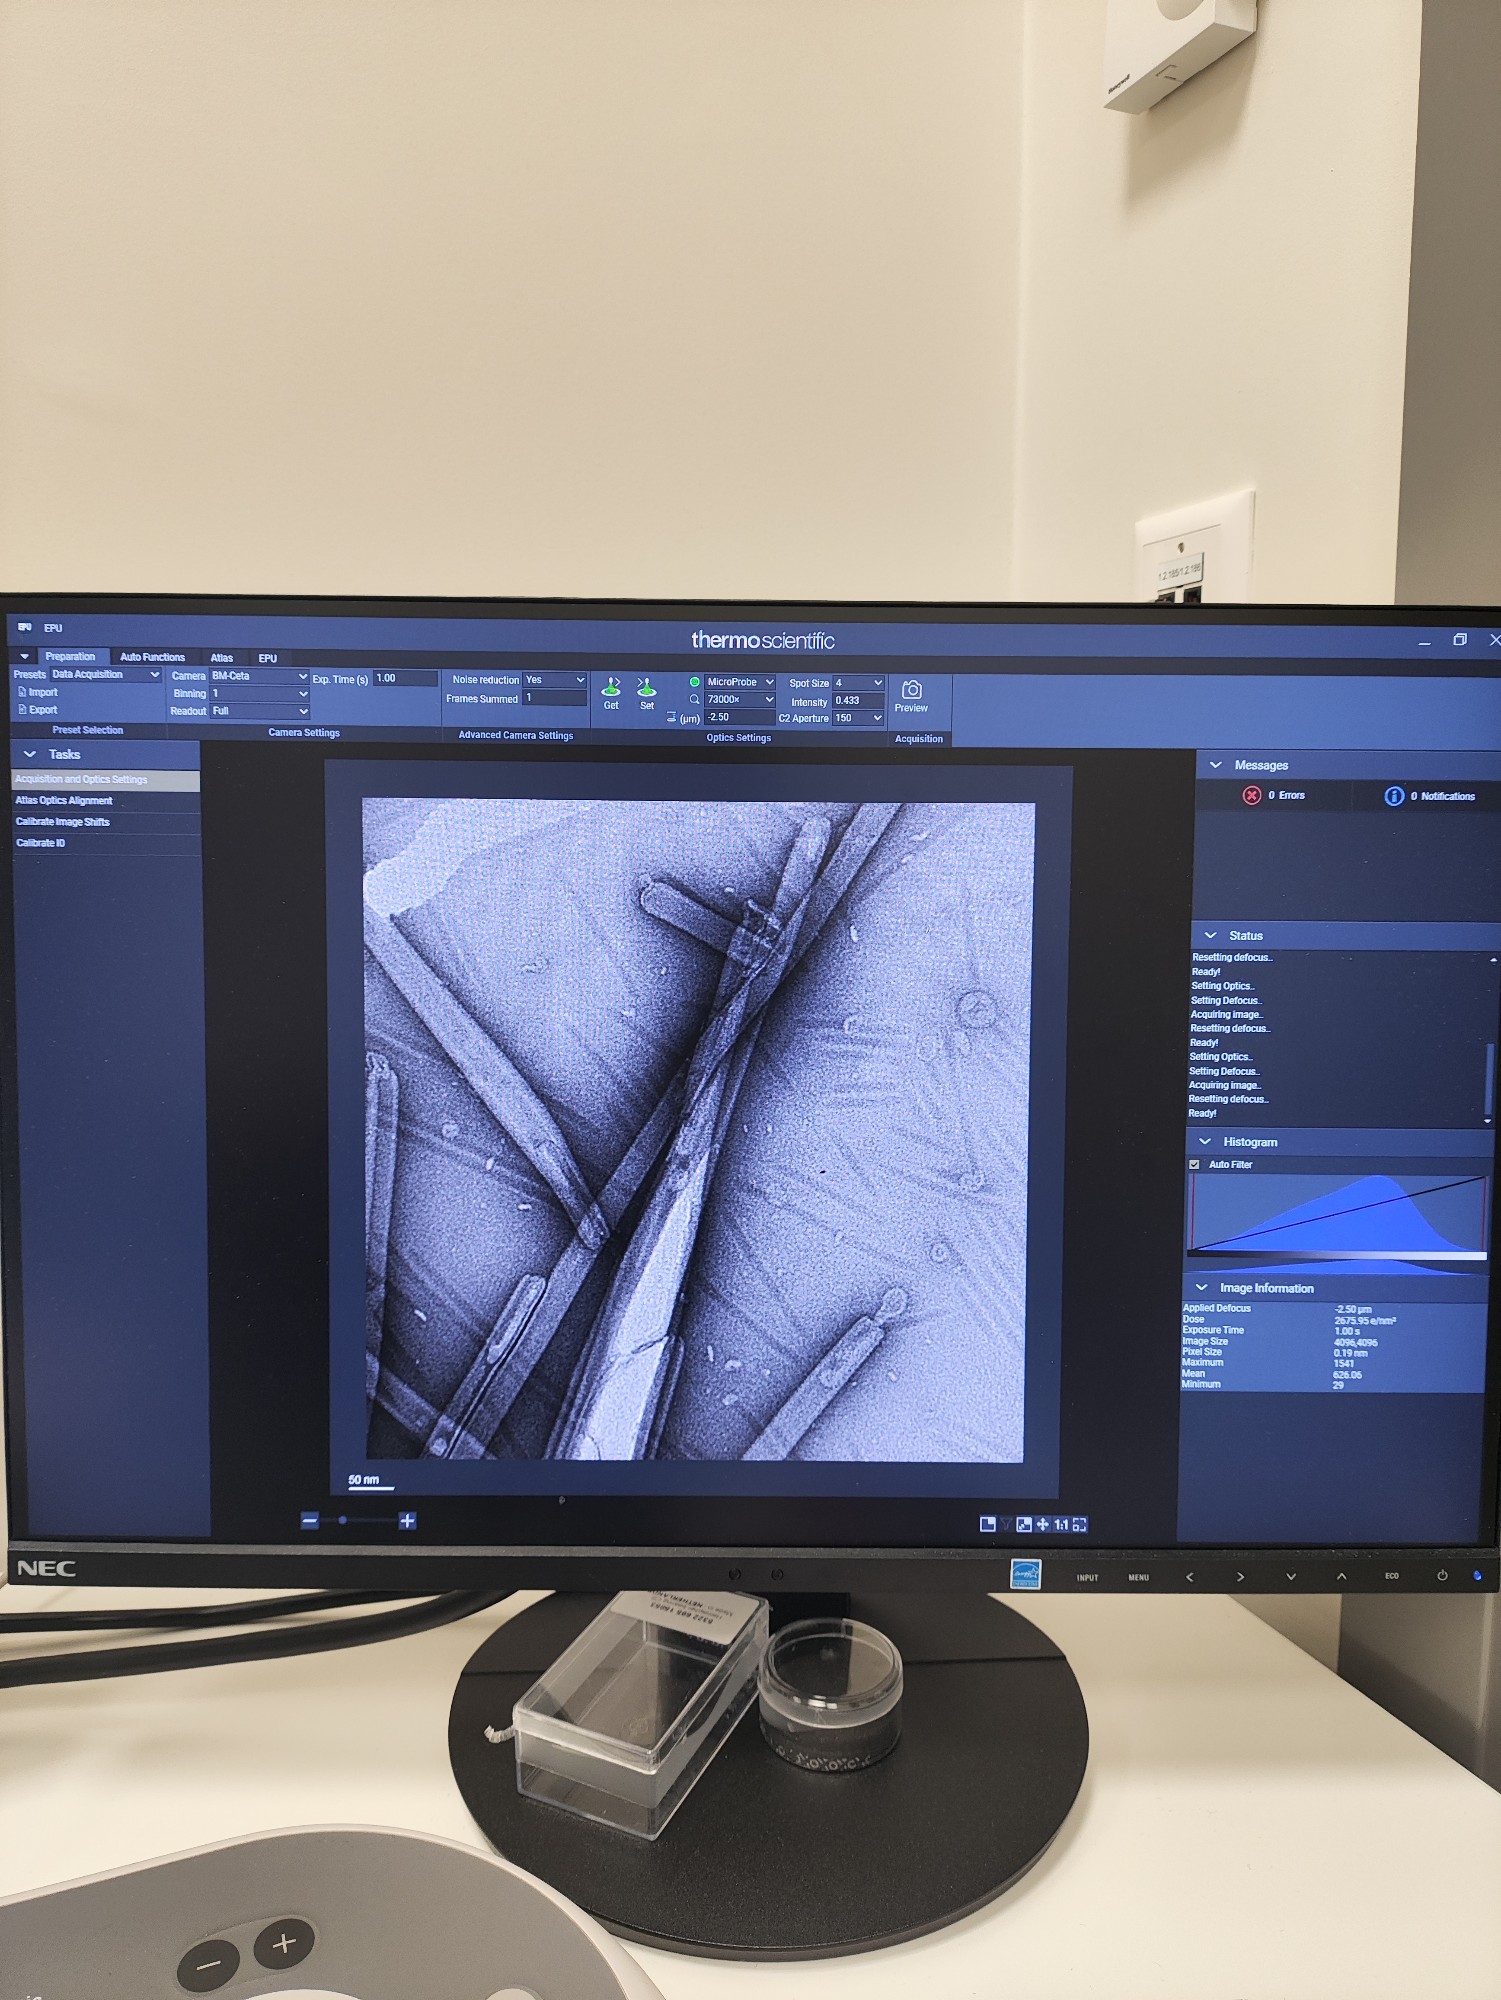Open the Camera BM-Ceta dropdown
This screenshot has height=2000, width=1501.
click(259, 676)
